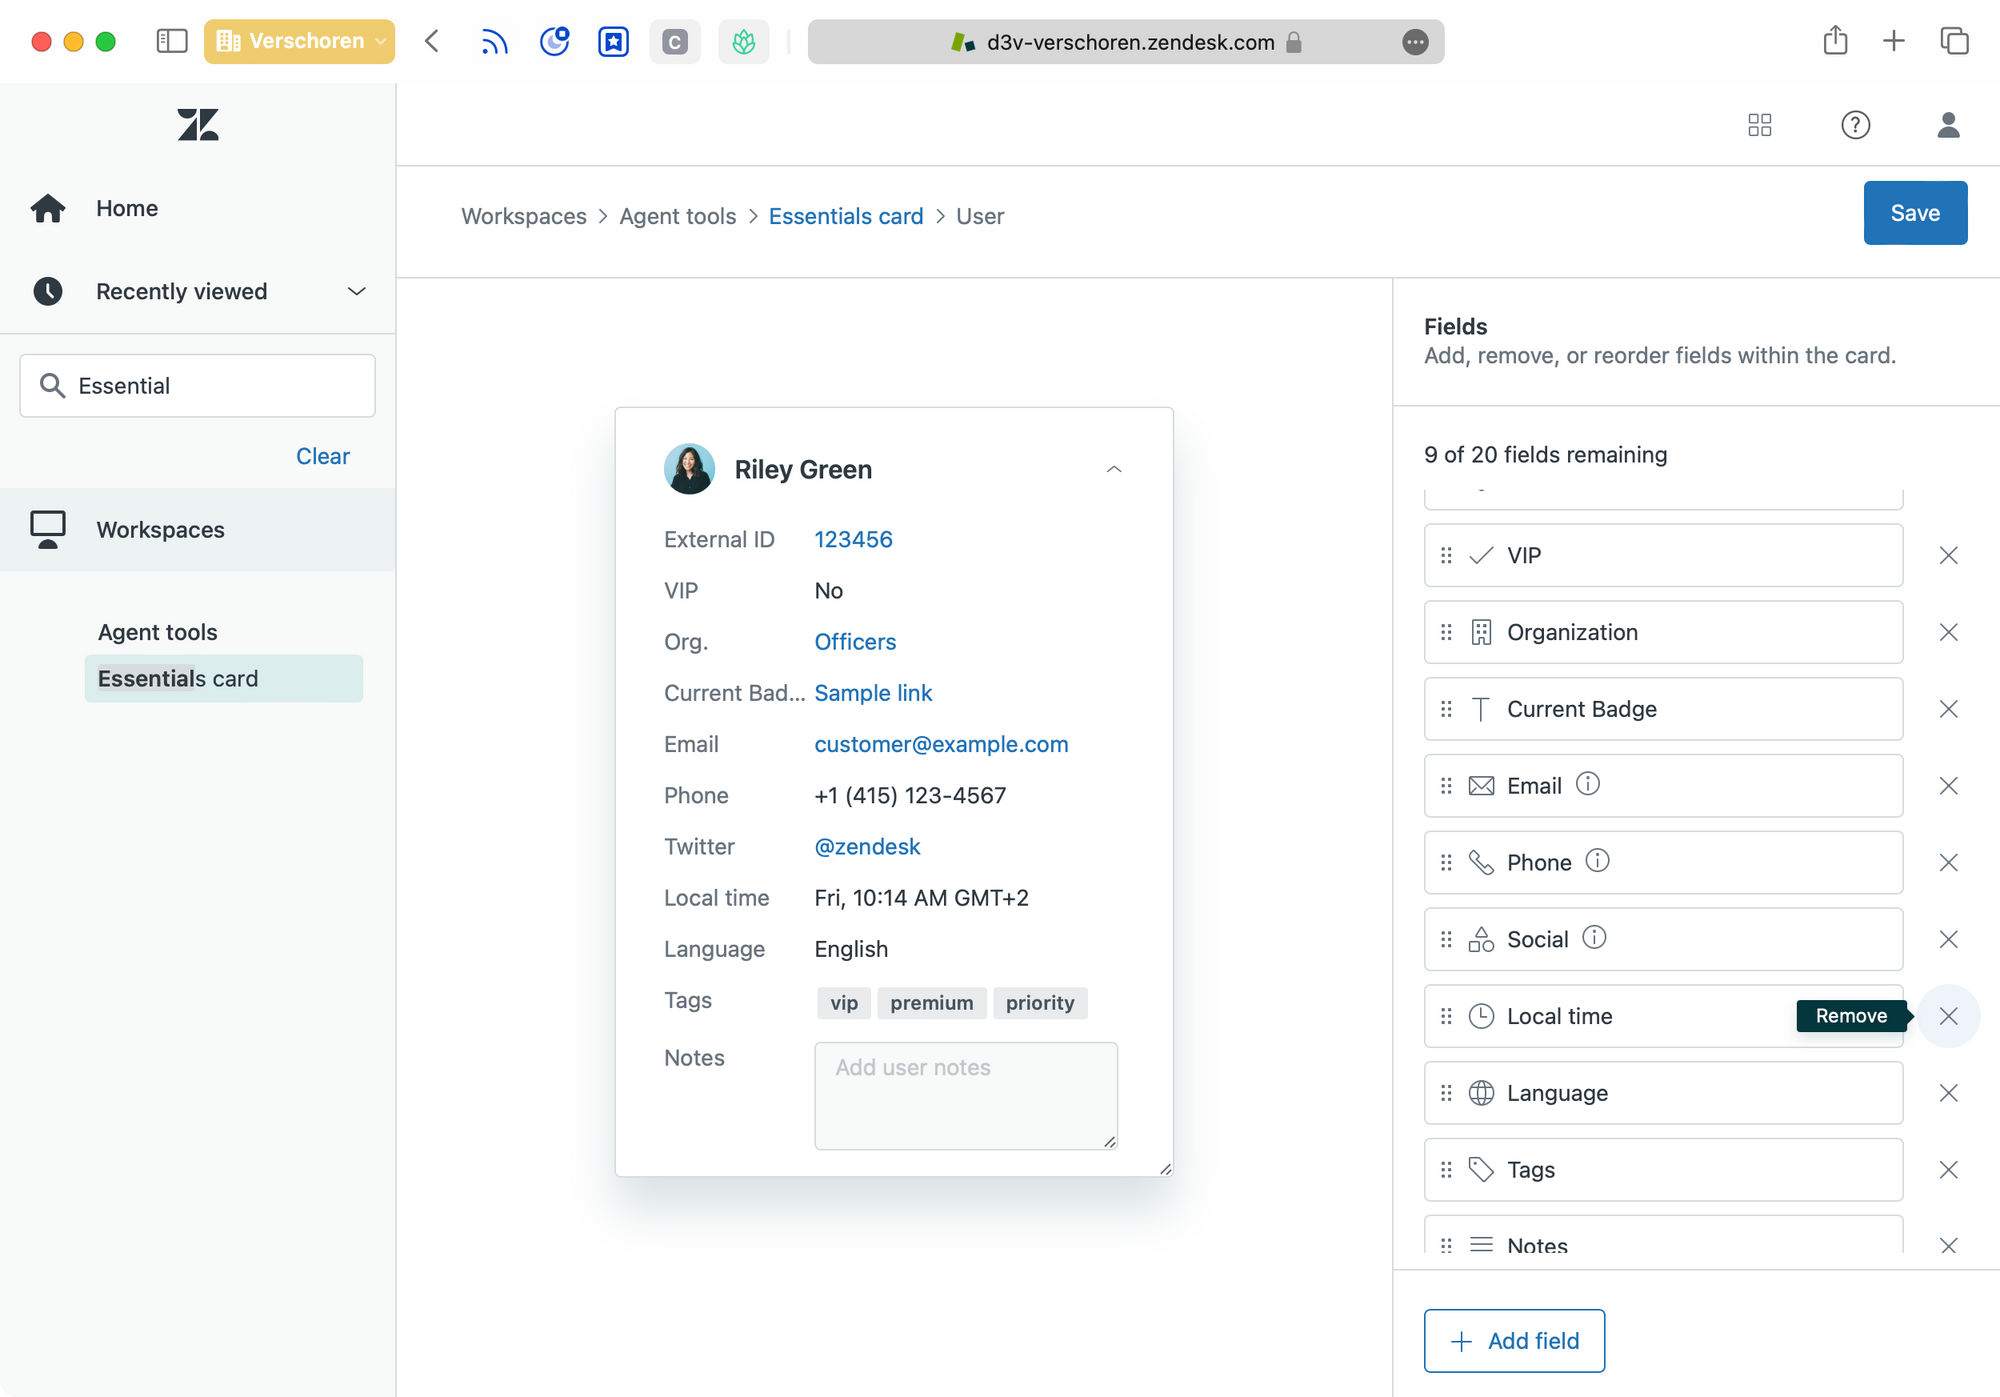
Task: Click the Add field button
Action: (1514, 1340)
